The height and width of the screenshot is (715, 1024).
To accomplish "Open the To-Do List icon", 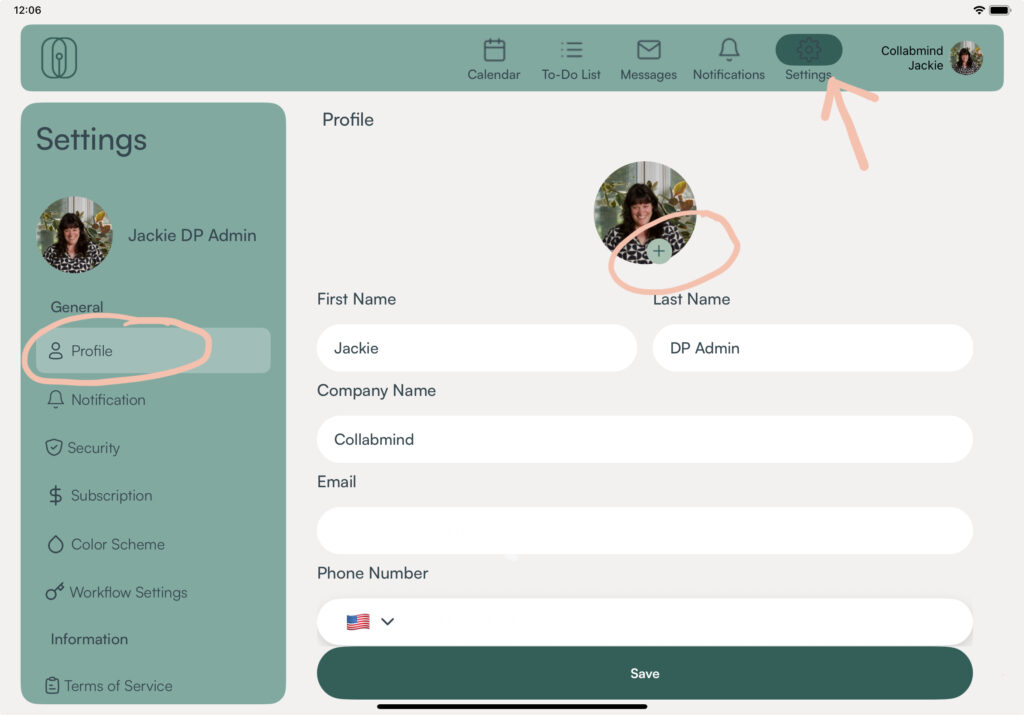I will [x=571, y=50].
